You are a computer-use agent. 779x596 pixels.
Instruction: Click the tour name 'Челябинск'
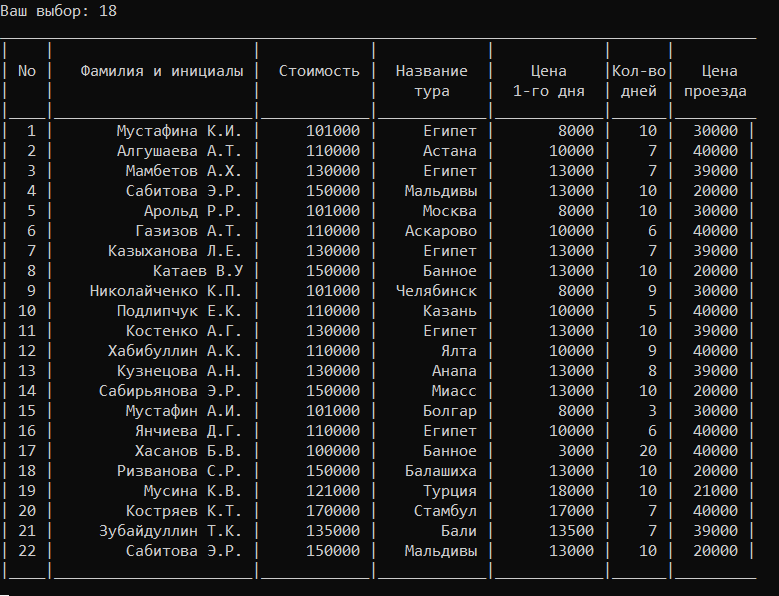[x=436, y=291]
